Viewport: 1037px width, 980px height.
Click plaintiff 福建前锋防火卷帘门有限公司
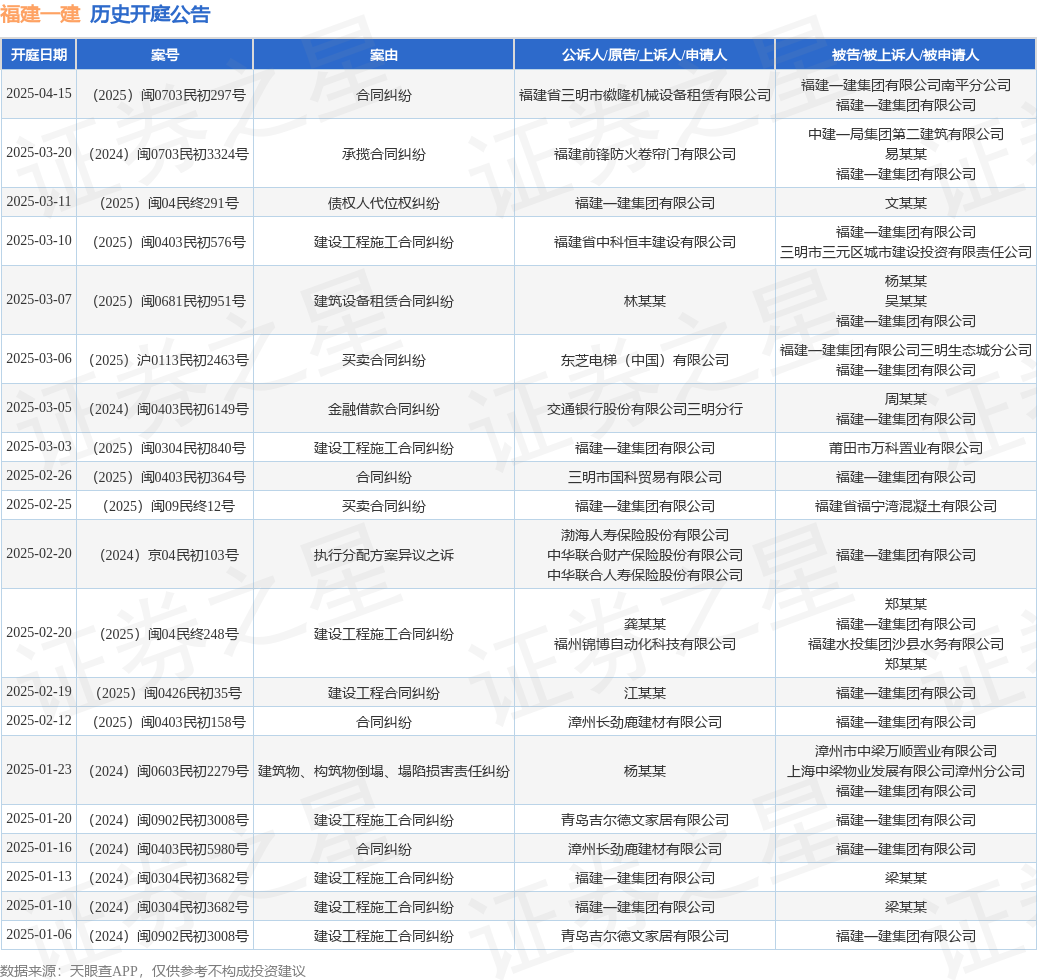click(x=644, y=154)
